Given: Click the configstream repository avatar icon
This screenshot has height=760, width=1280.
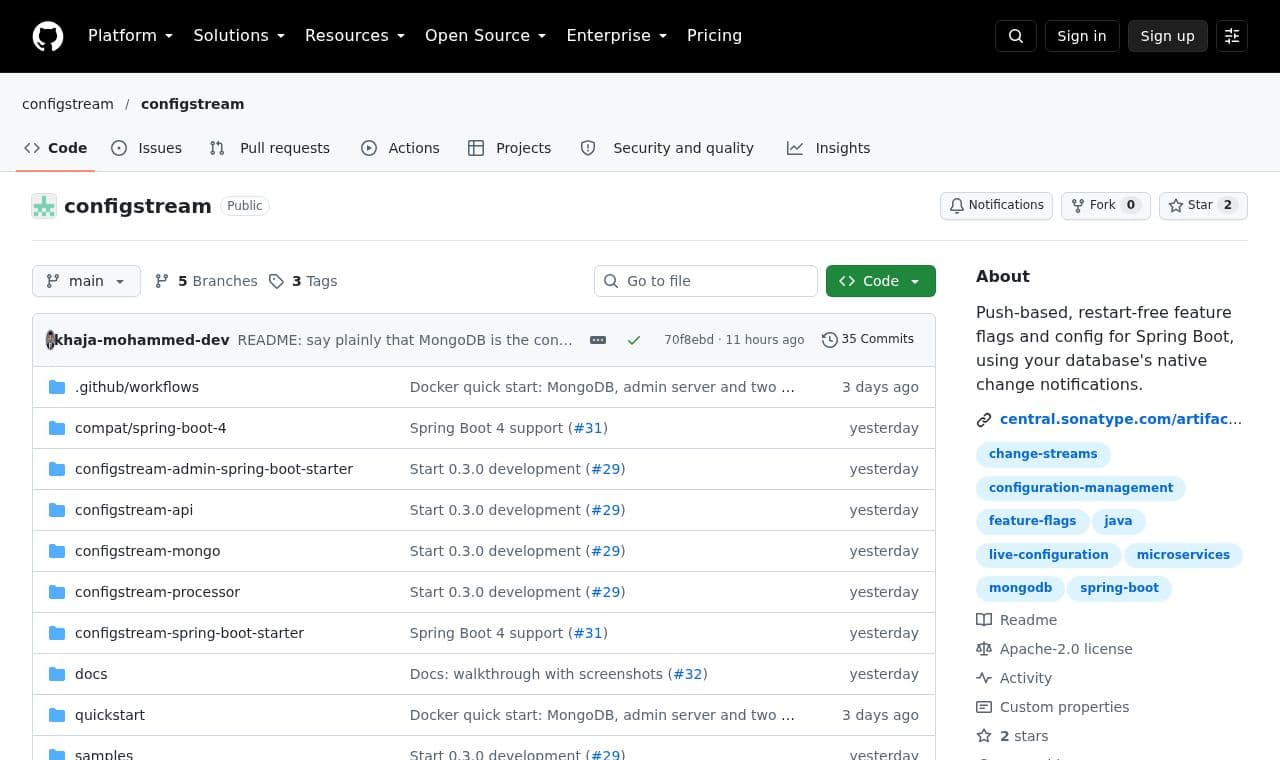Looking at the screenshot, I should point(44,206).
